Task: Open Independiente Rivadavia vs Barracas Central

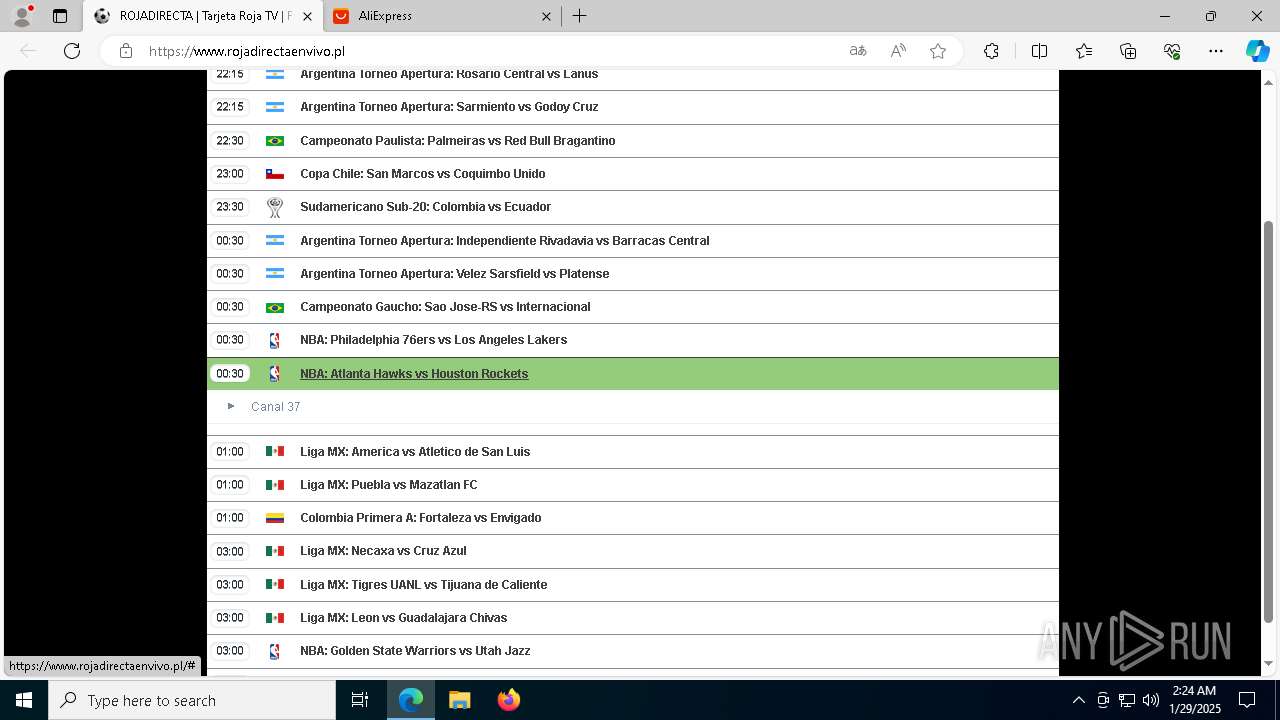Action: tap(505, 241)
